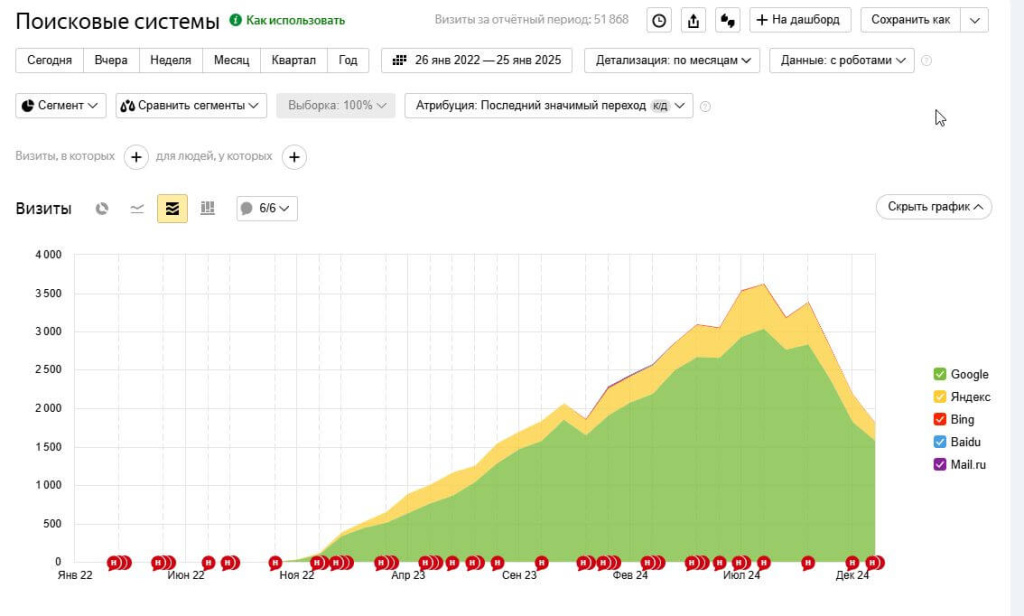Click help question icon next to Атрибуция dropdown
The image size is (1024, 616).
[x=705, y=106]
